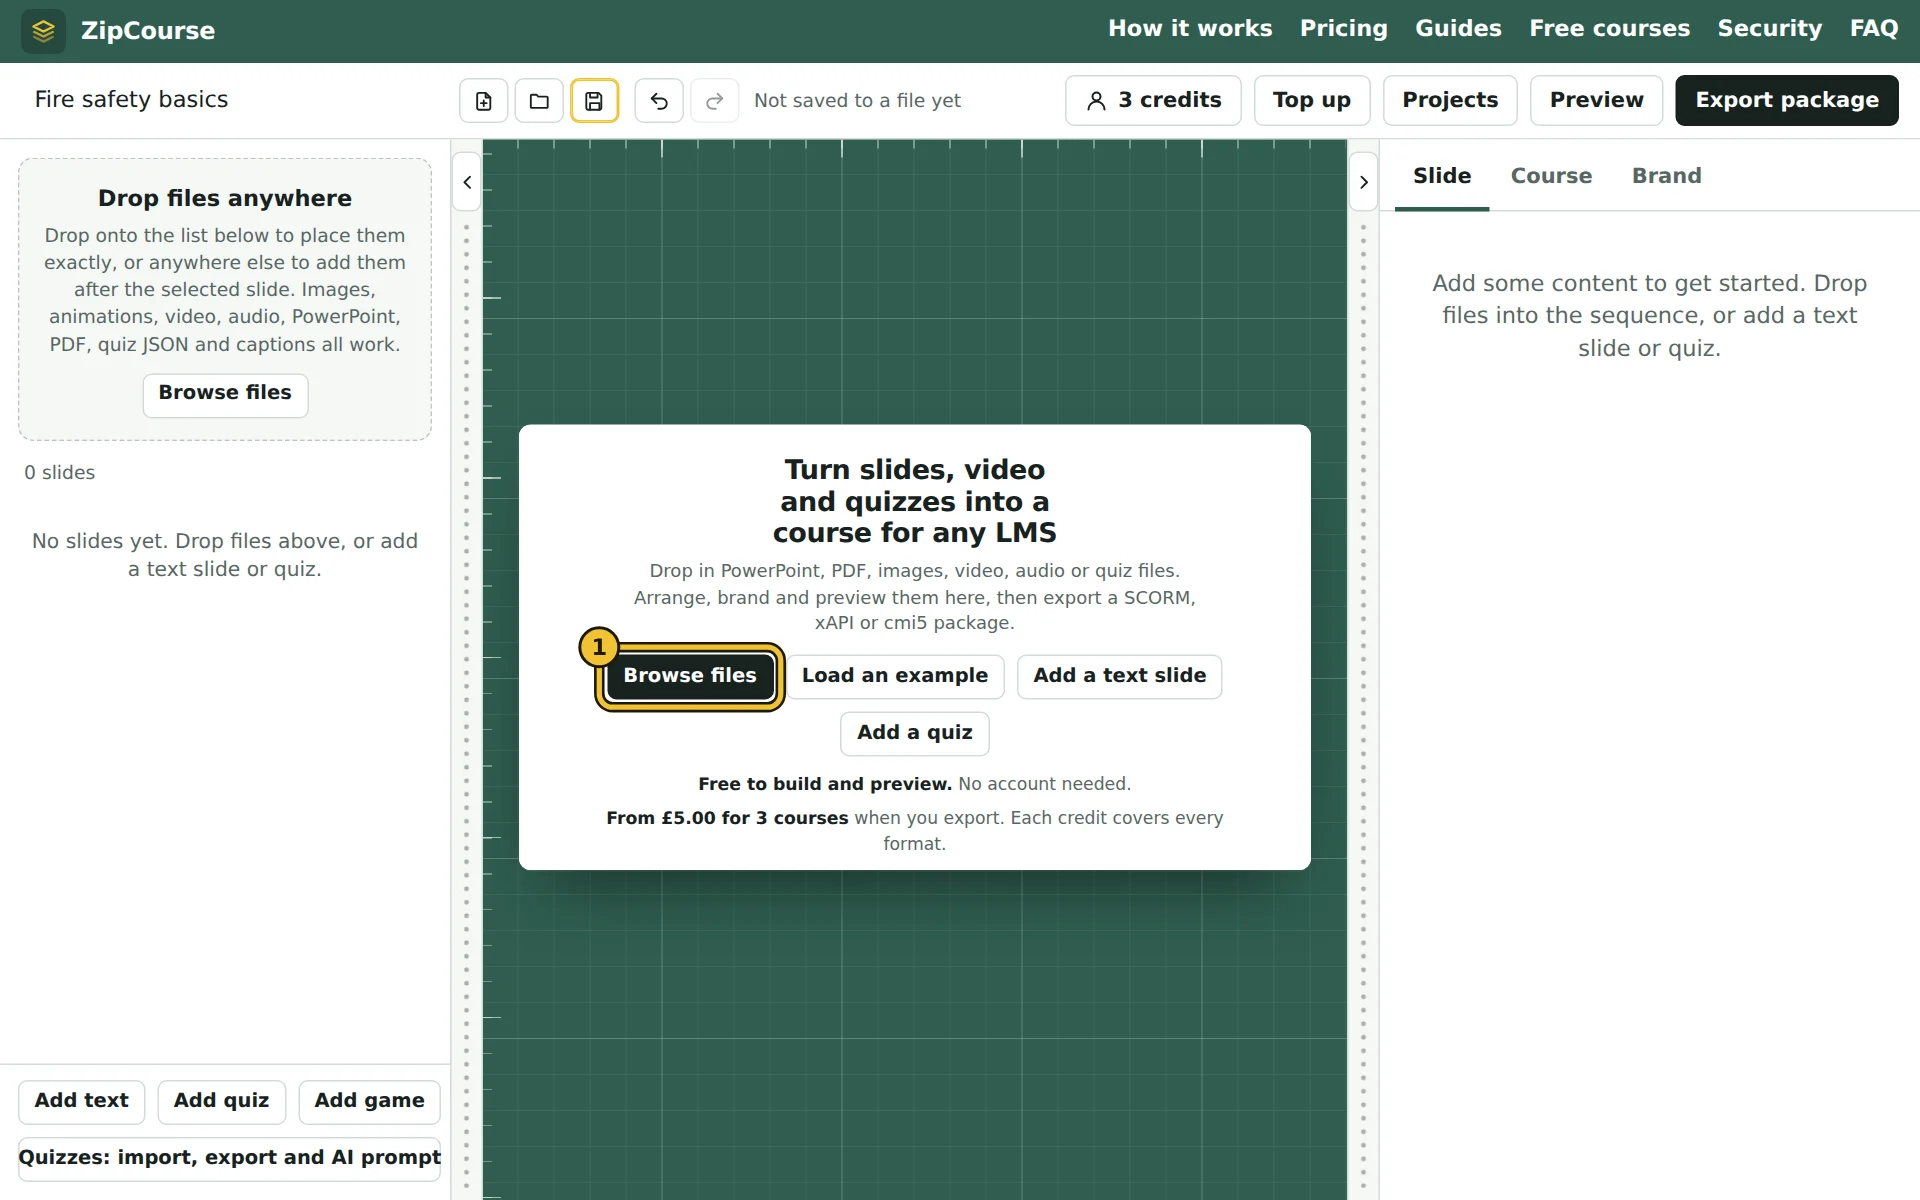The image size is (1920, 1200).
Task: Top up credits
Action: (1312, 101)
